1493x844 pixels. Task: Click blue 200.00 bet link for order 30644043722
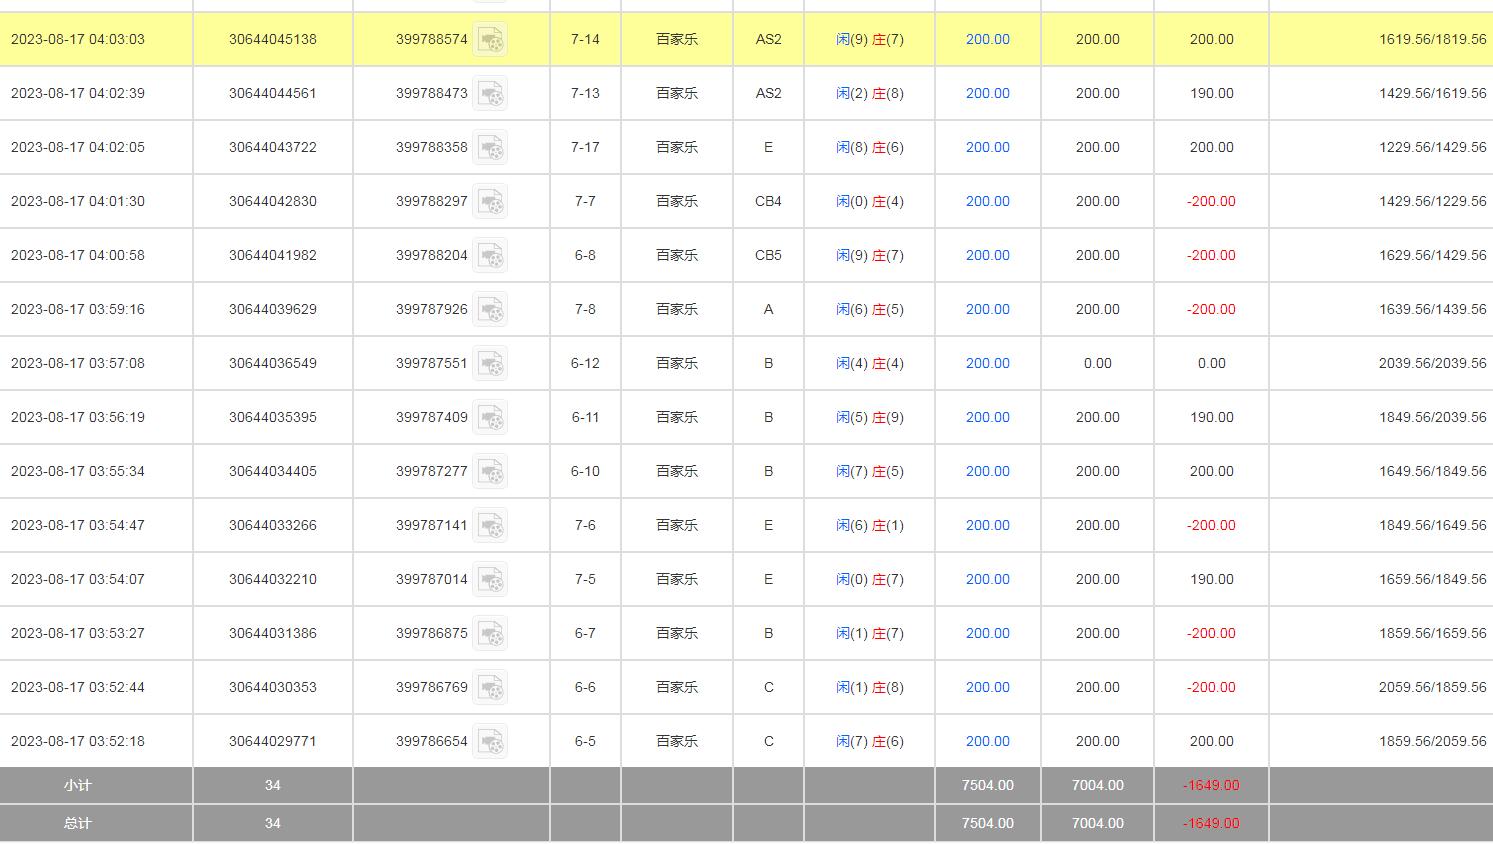pos(988,147)
